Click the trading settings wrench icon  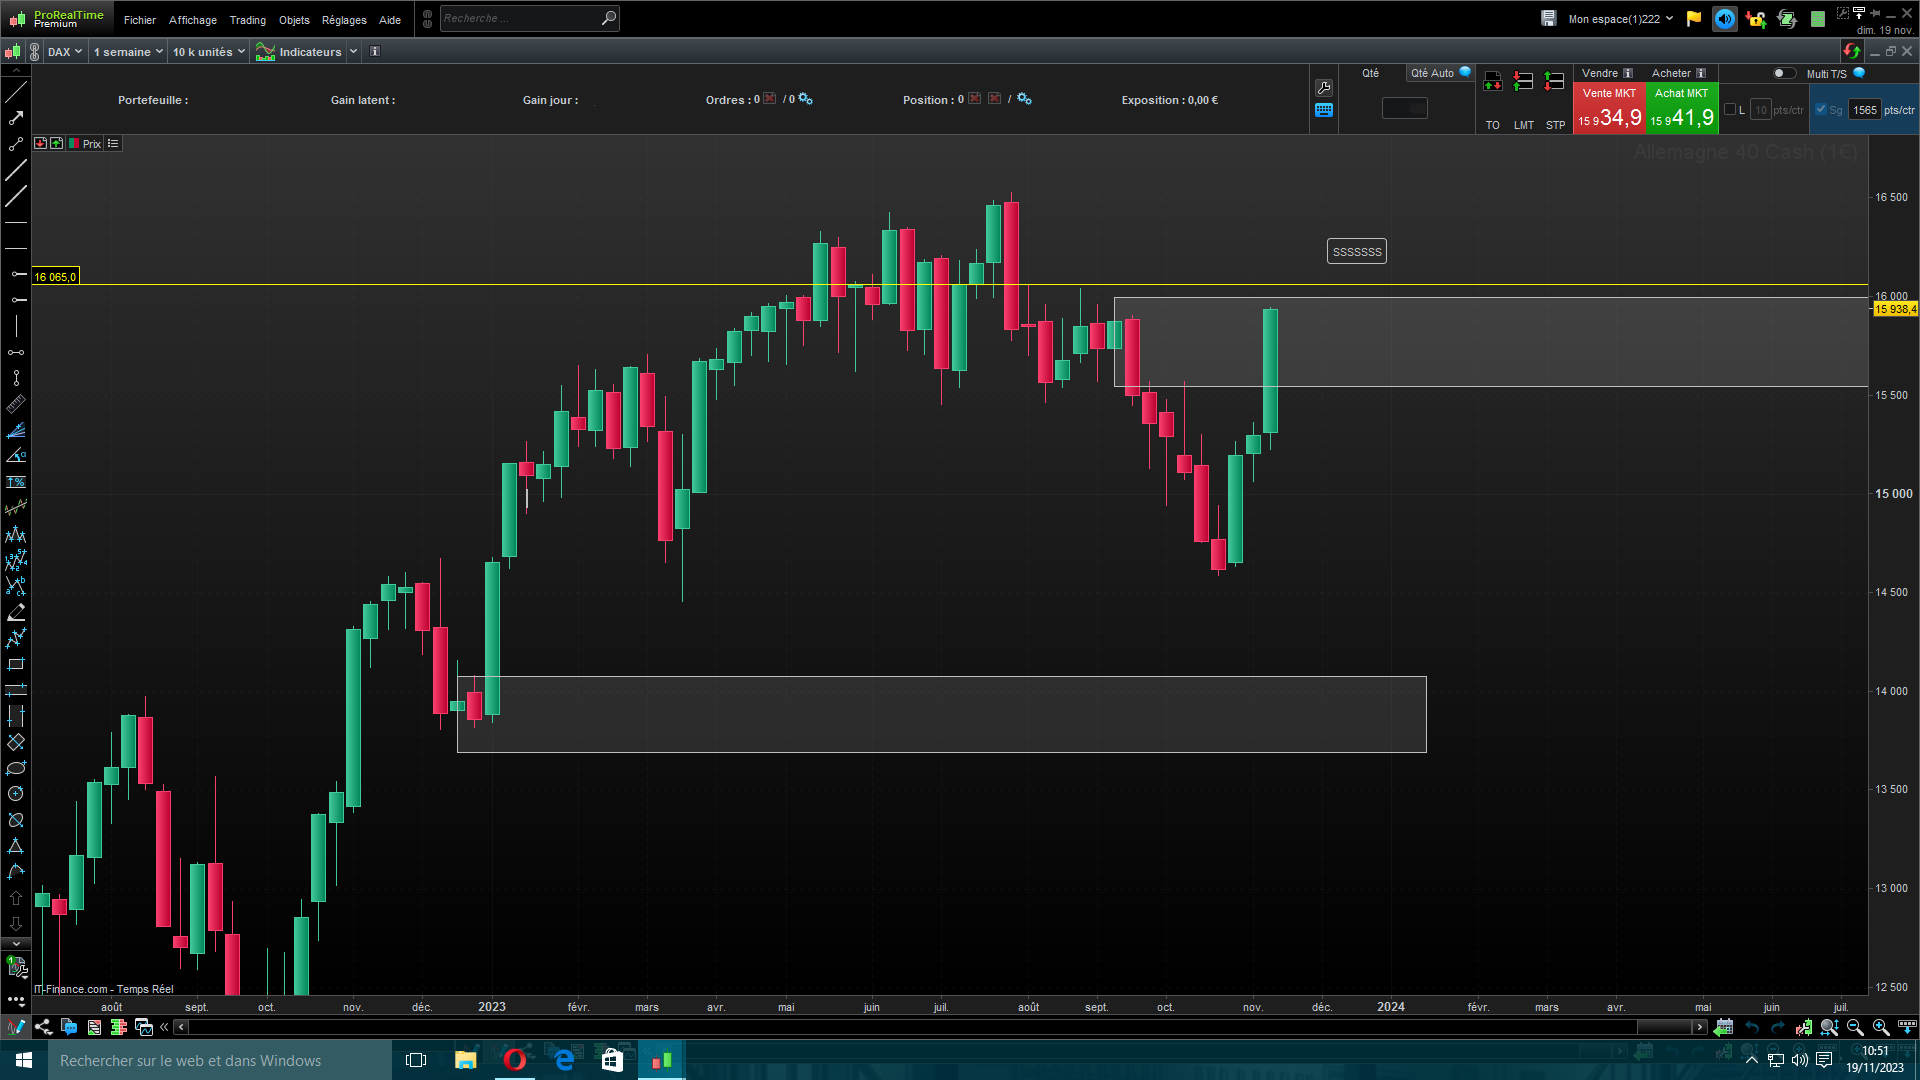1324,88
